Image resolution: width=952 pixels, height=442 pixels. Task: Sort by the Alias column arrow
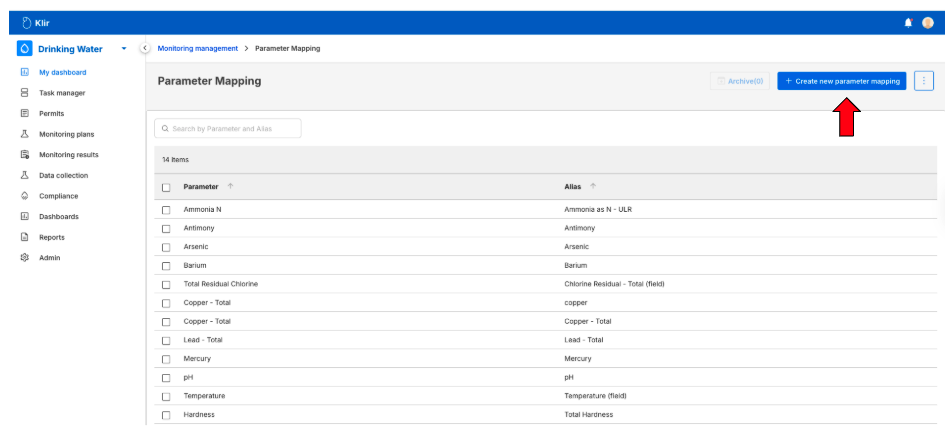pyautogui.click(x=591, y=187)
